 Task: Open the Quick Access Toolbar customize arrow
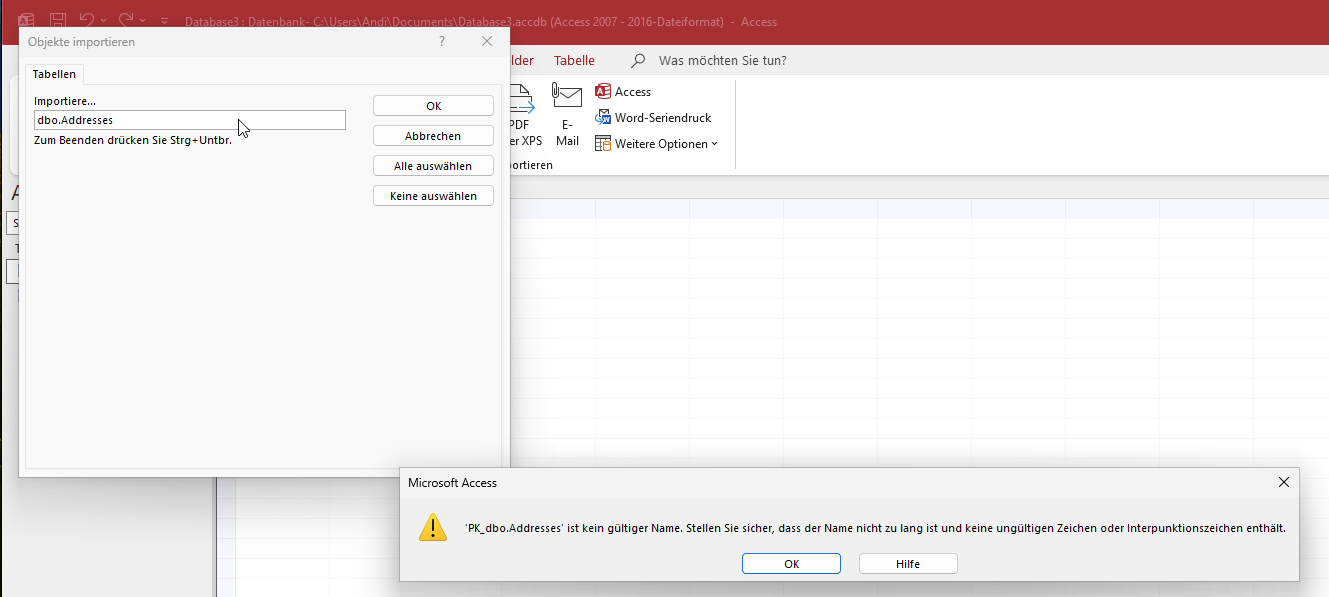tap(165, 21)
